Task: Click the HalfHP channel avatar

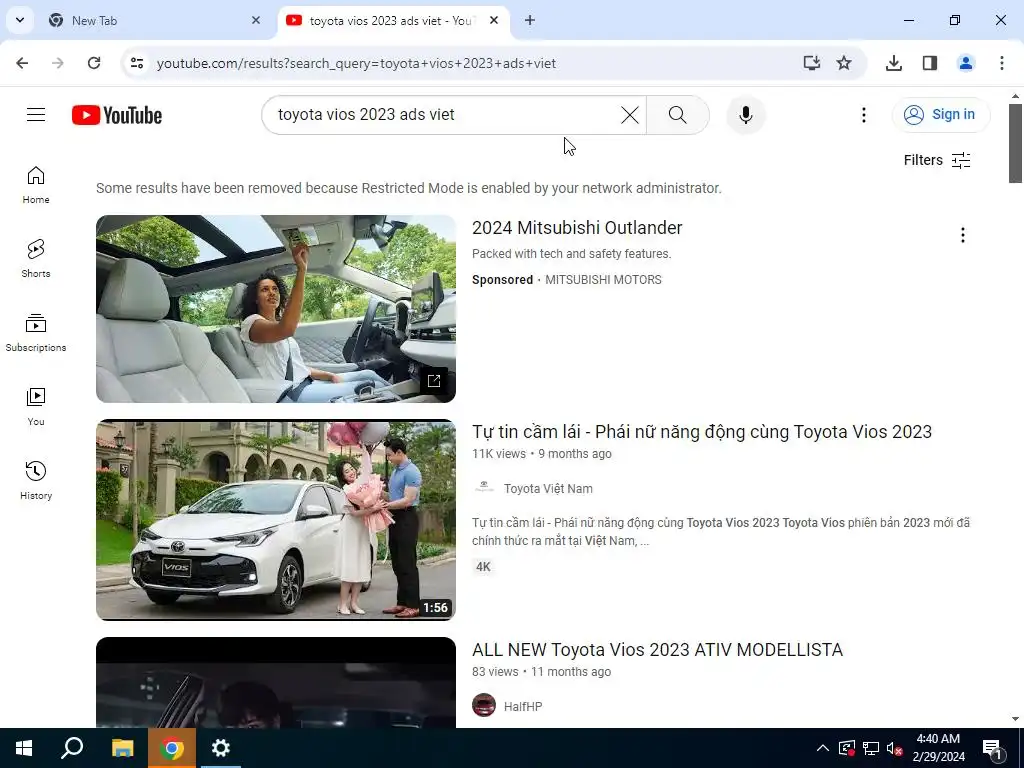Action: coord(484,705)
